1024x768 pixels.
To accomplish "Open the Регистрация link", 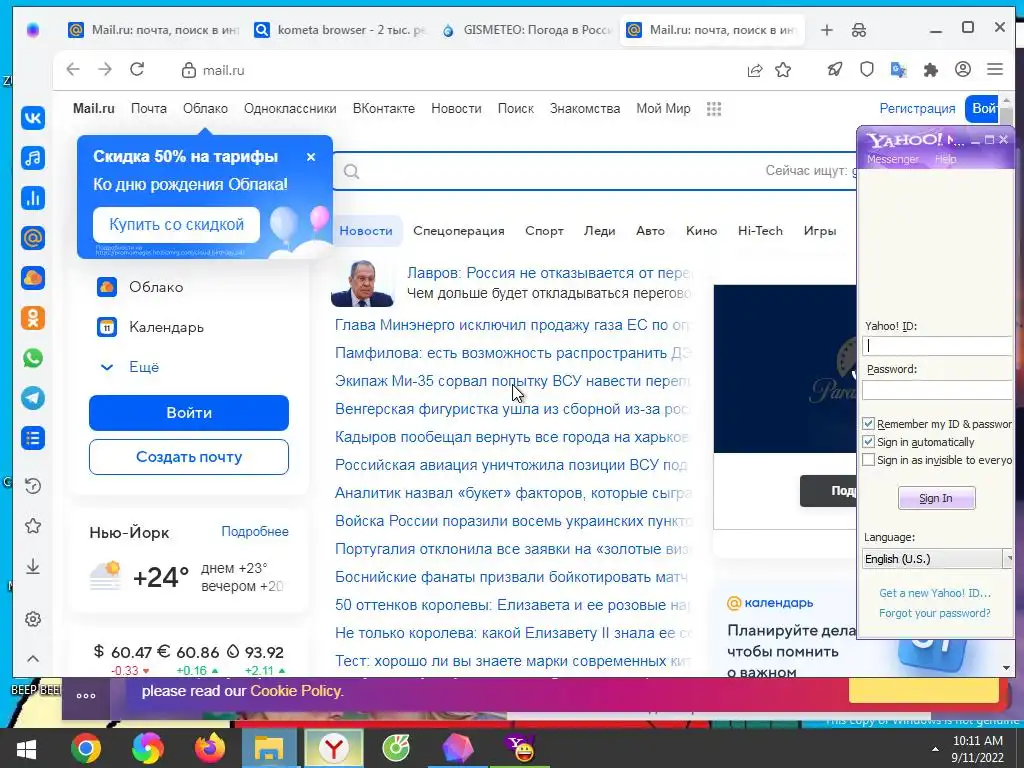I will click(917, 108).
